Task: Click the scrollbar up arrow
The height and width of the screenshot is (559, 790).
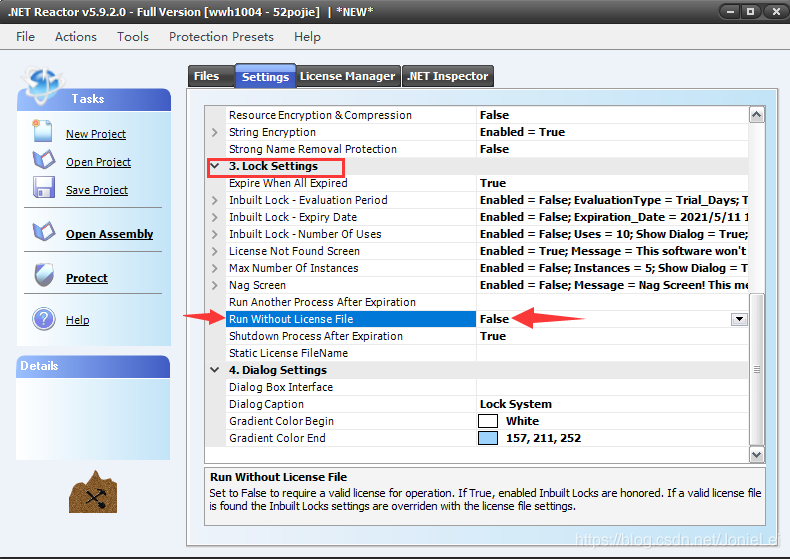Action: (x=756, y=115)
